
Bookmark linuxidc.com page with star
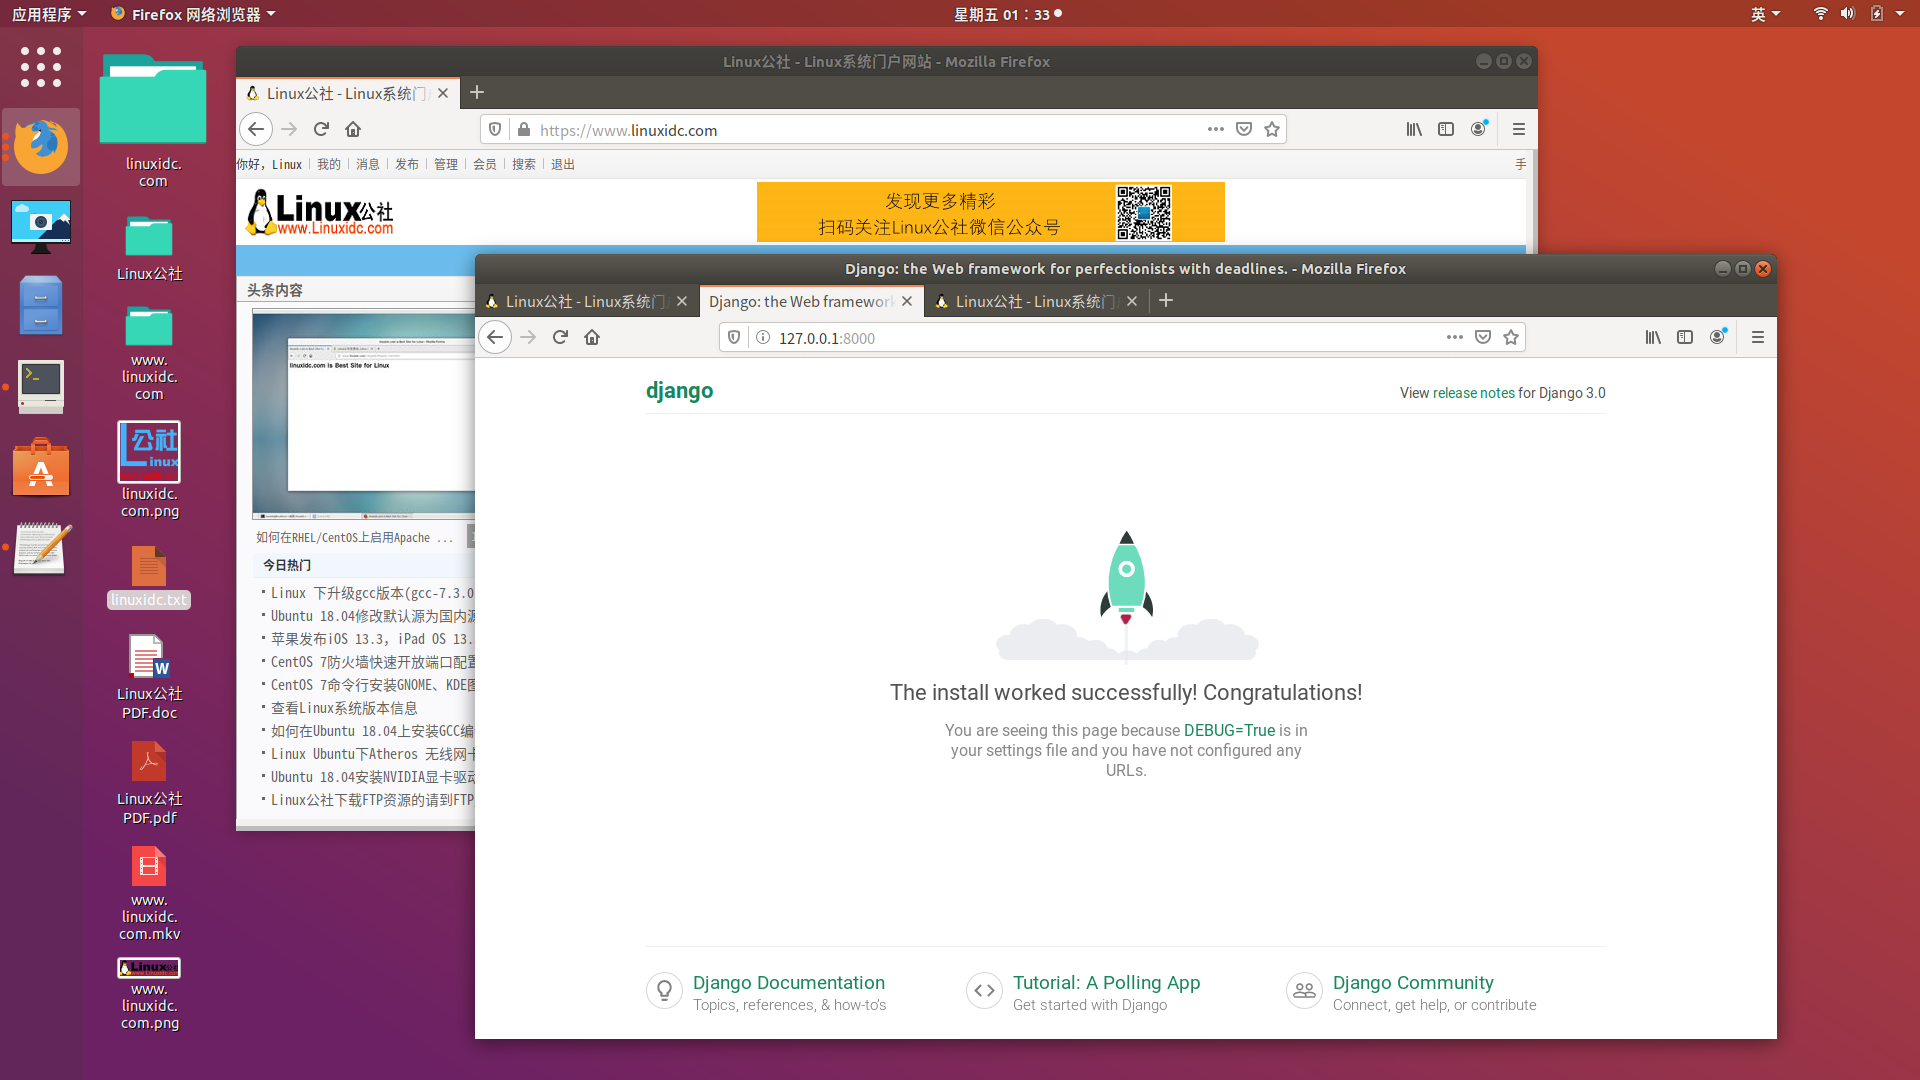(x=1272, y=130)
